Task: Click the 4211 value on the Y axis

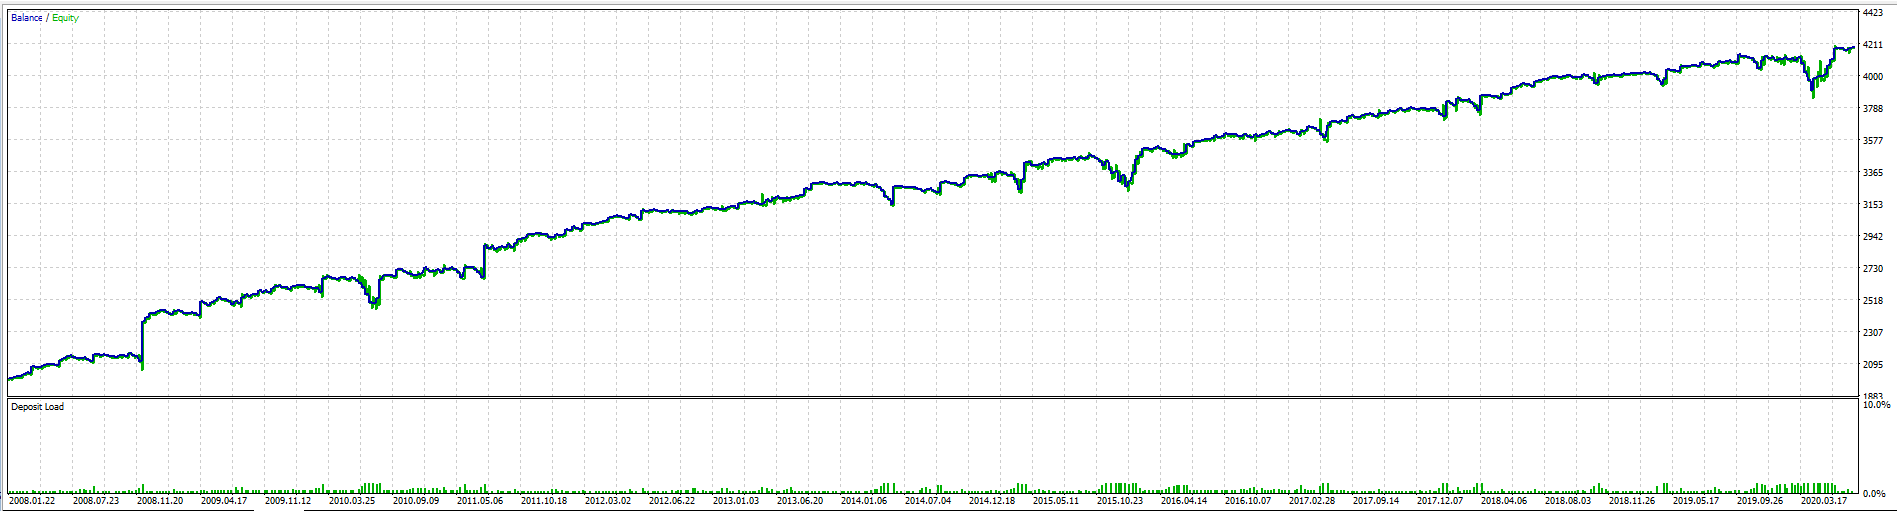Action: click(x=1873, y=45)
